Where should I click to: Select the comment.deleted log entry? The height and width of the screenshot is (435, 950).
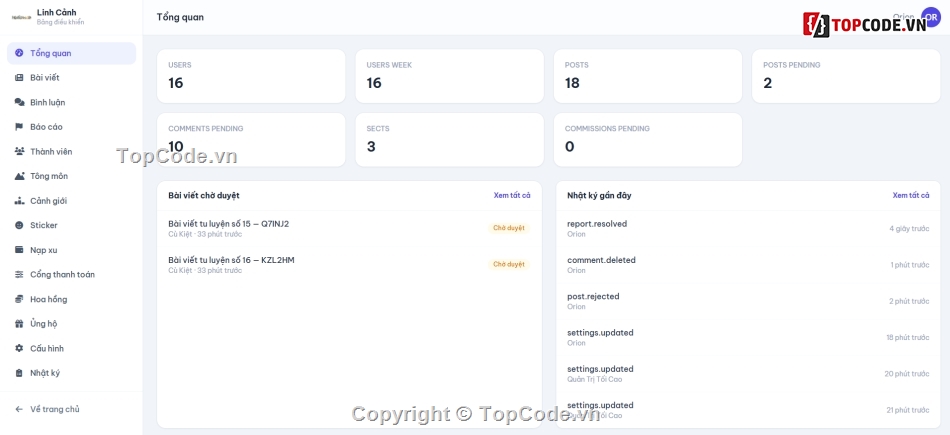748,265
